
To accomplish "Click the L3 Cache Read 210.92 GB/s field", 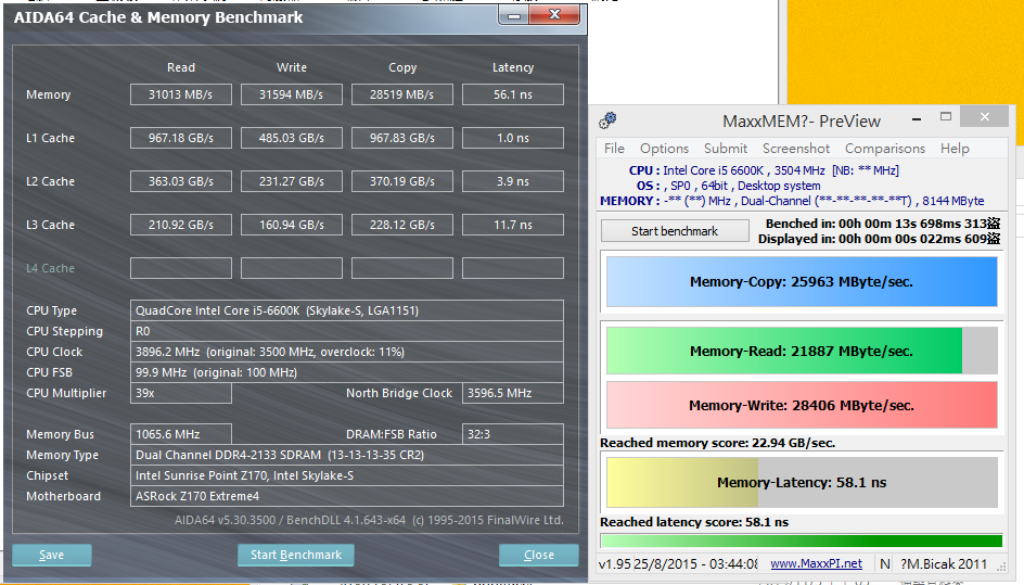I will point(181,225).
